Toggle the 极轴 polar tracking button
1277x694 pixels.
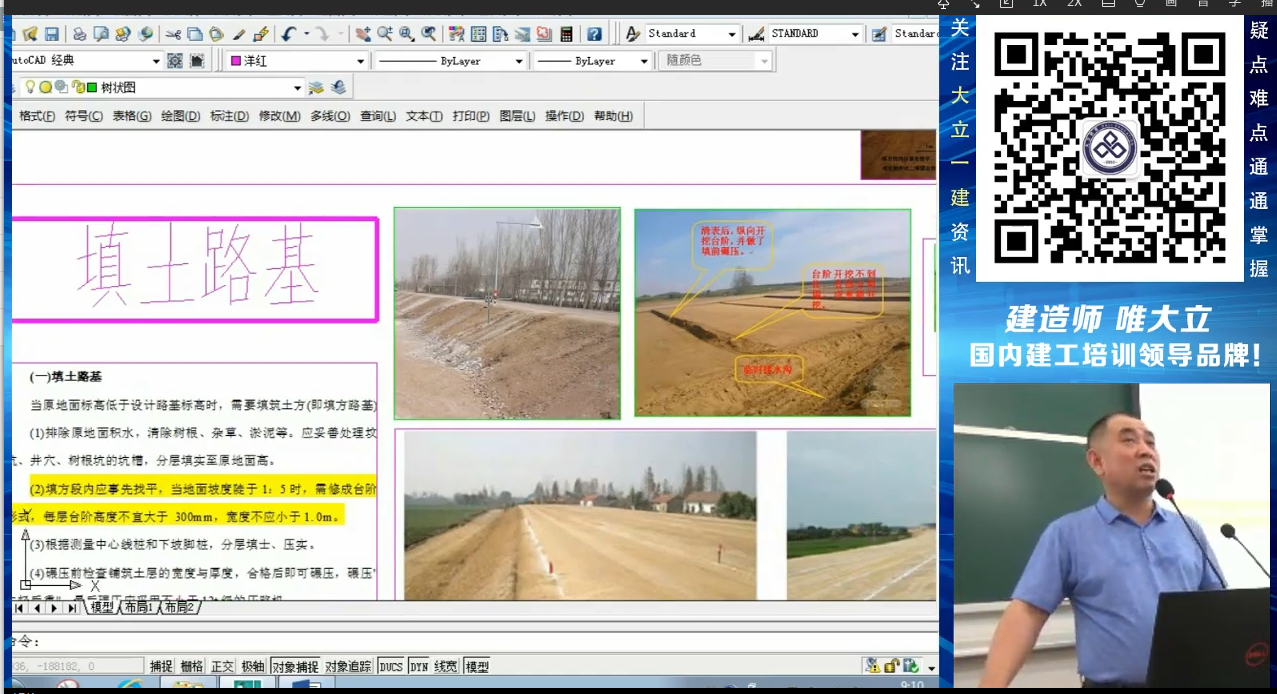tap(253, 666)
